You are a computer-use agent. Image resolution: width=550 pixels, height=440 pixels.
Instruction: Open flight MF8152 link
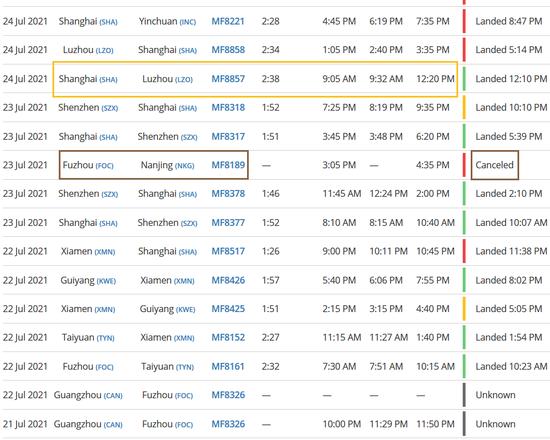tap(228, 338)
